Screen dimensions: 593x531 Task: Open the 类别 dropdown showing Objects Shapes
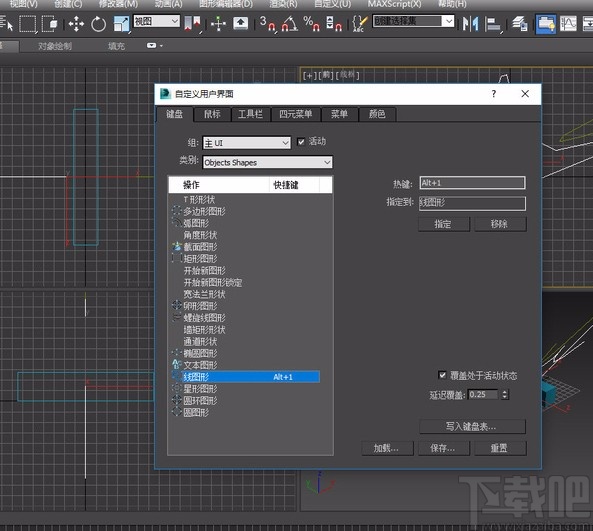click(x=267, y=162)
